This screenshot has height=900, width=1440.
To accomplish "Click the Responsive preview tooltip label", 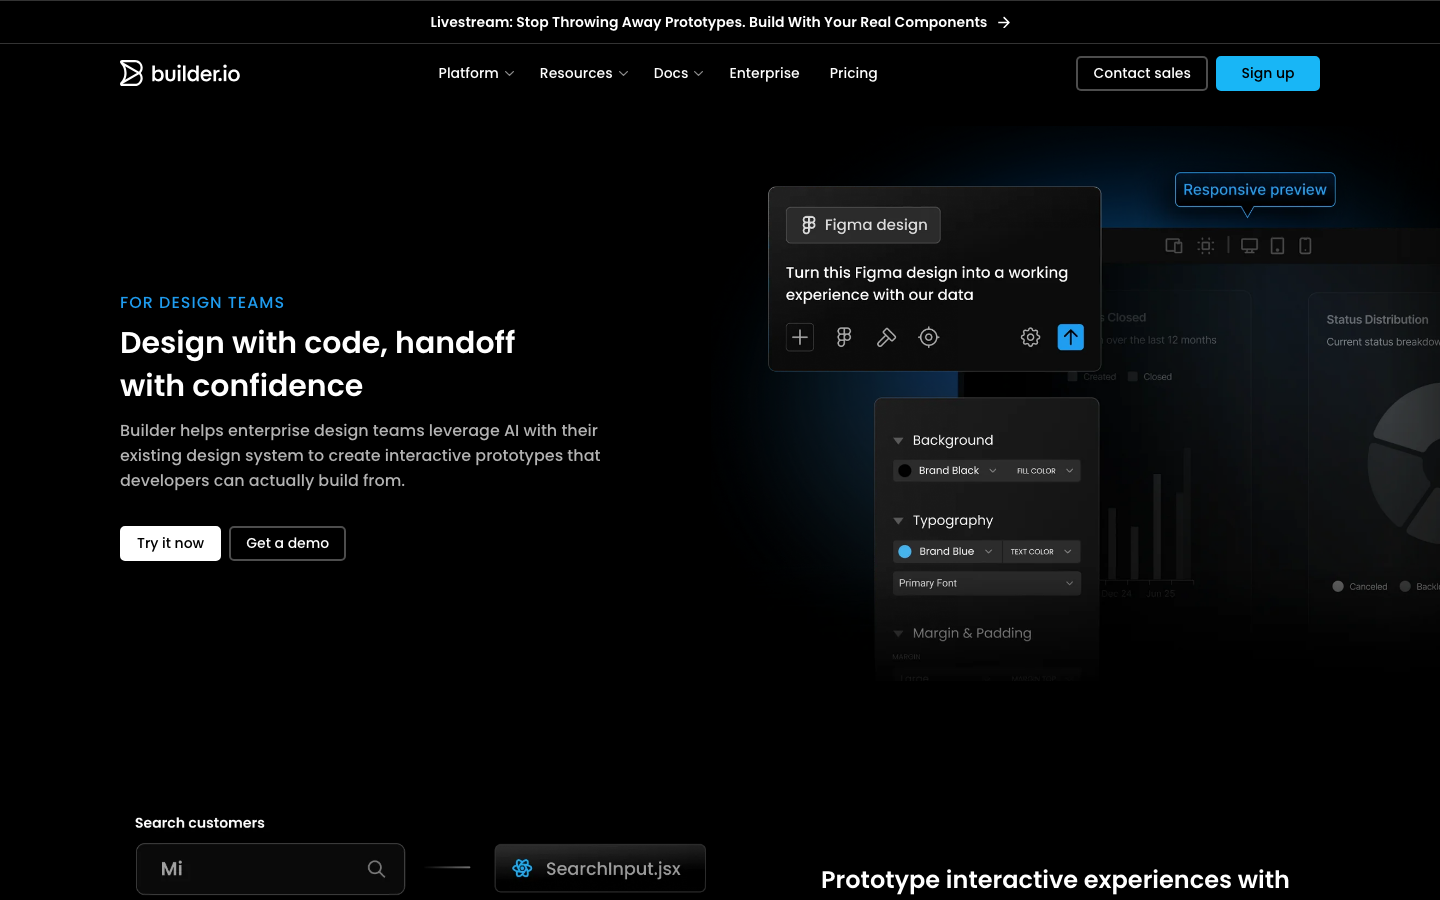I will 1255,190.
